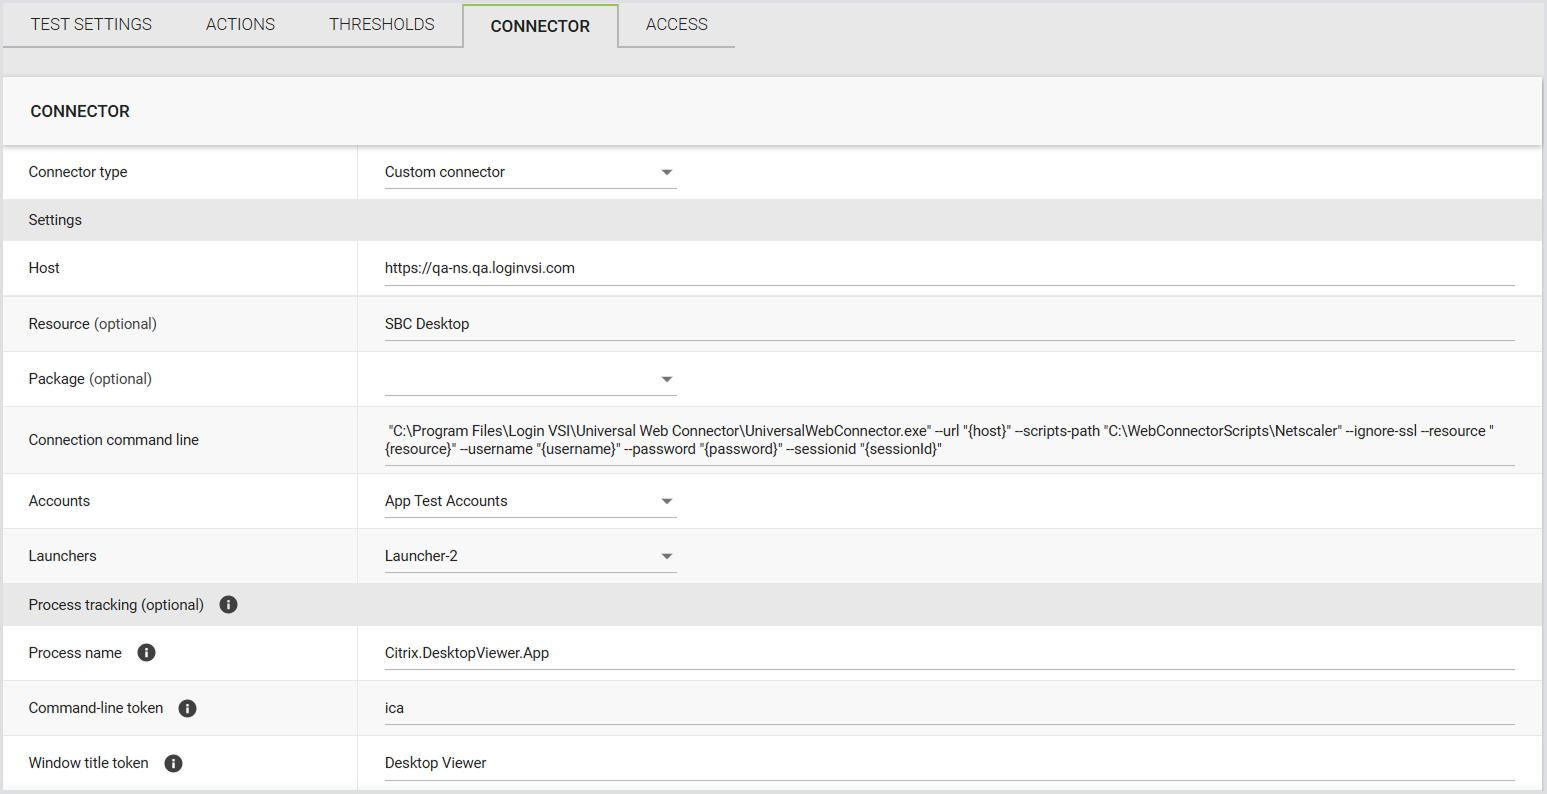This screenshot has height=794, width=1547.
Task: Open the Accounts dropdown
Action: tap(530, 501)
